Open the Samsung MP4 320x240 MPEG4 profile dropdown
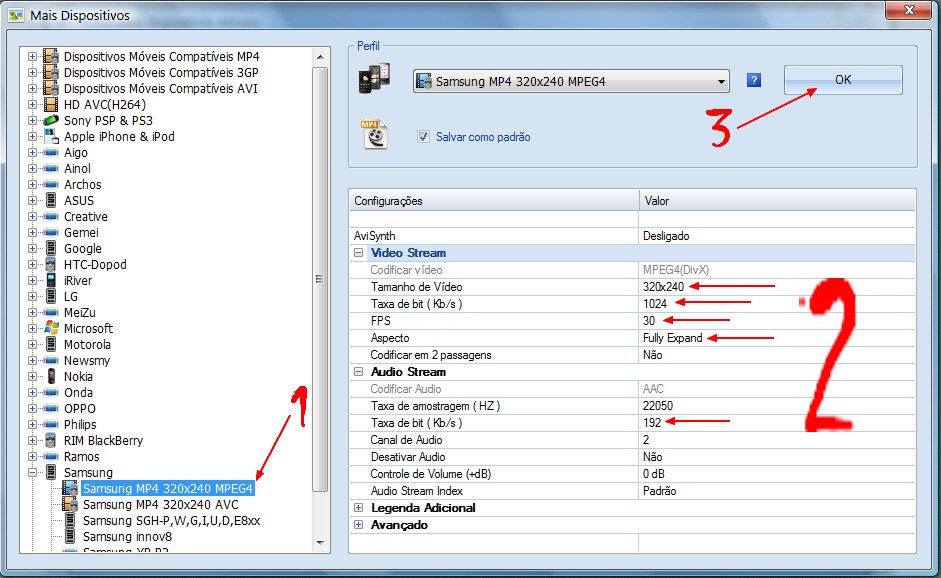 [571, 81]
